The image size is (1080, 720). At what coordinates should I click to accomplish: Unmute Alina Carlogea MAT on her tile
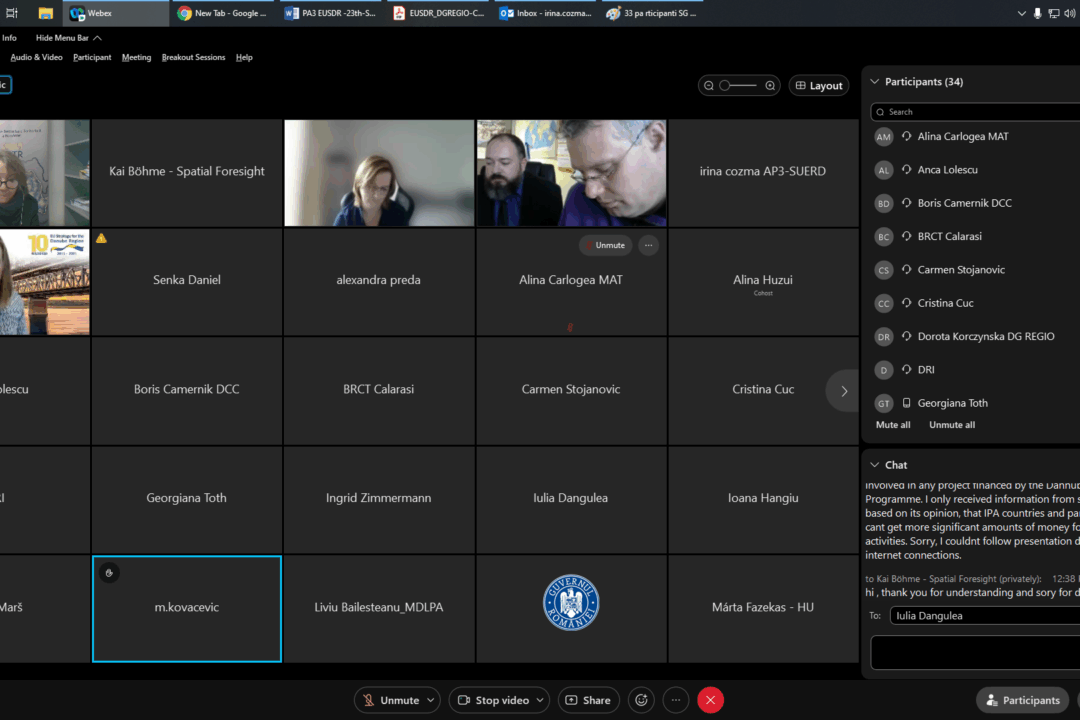605,245
